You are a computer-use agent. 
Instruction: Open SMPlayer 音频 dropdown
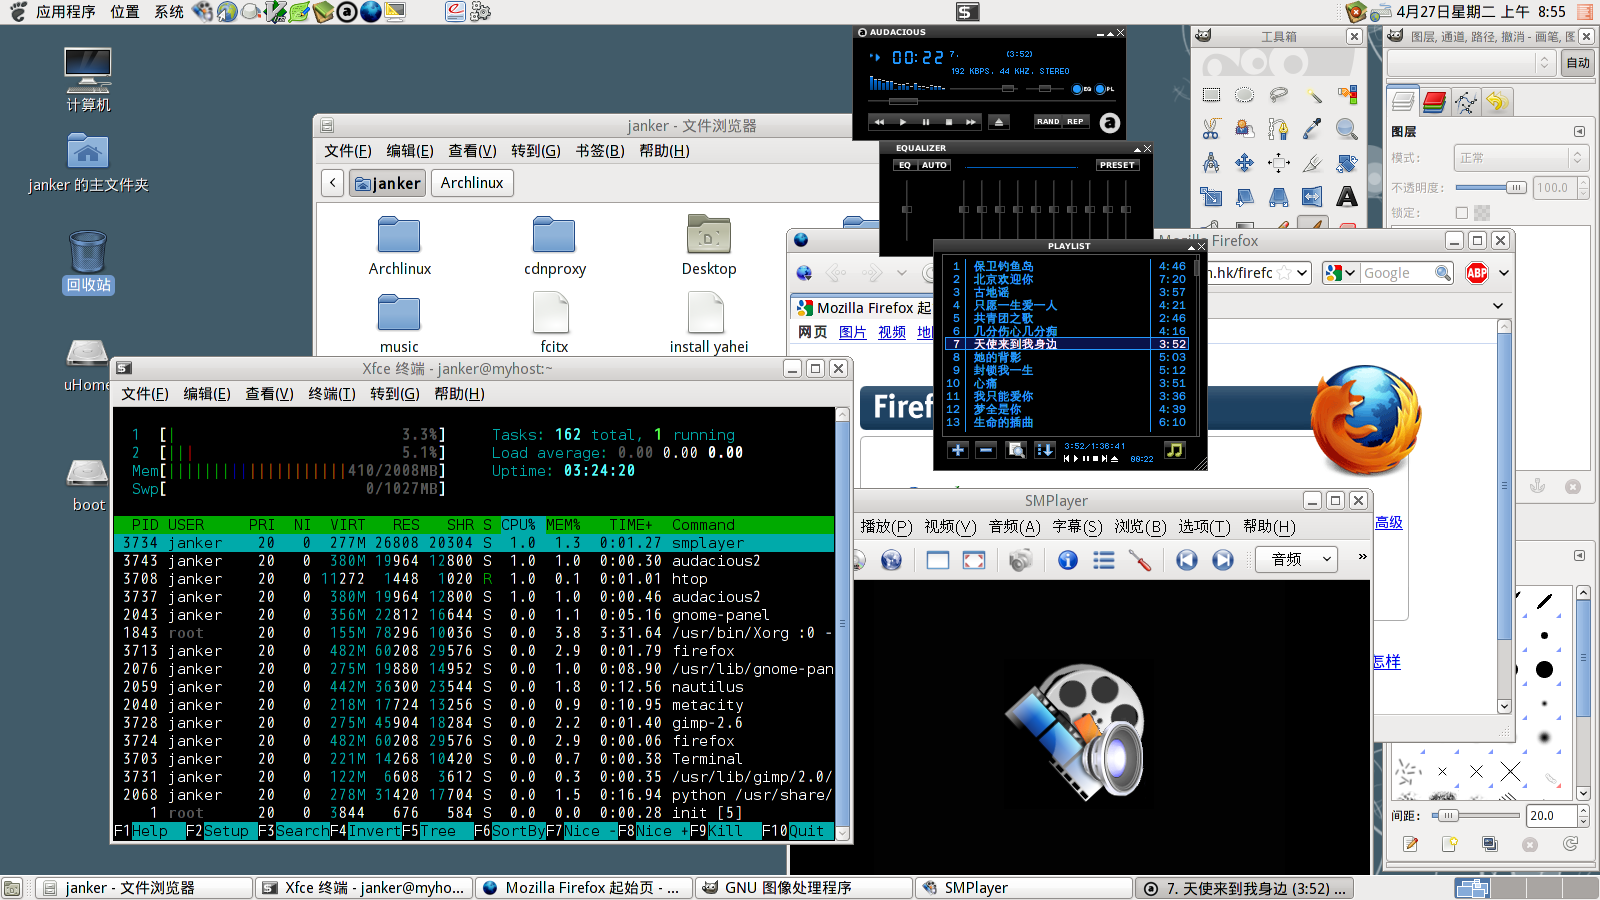point(1297,560)
